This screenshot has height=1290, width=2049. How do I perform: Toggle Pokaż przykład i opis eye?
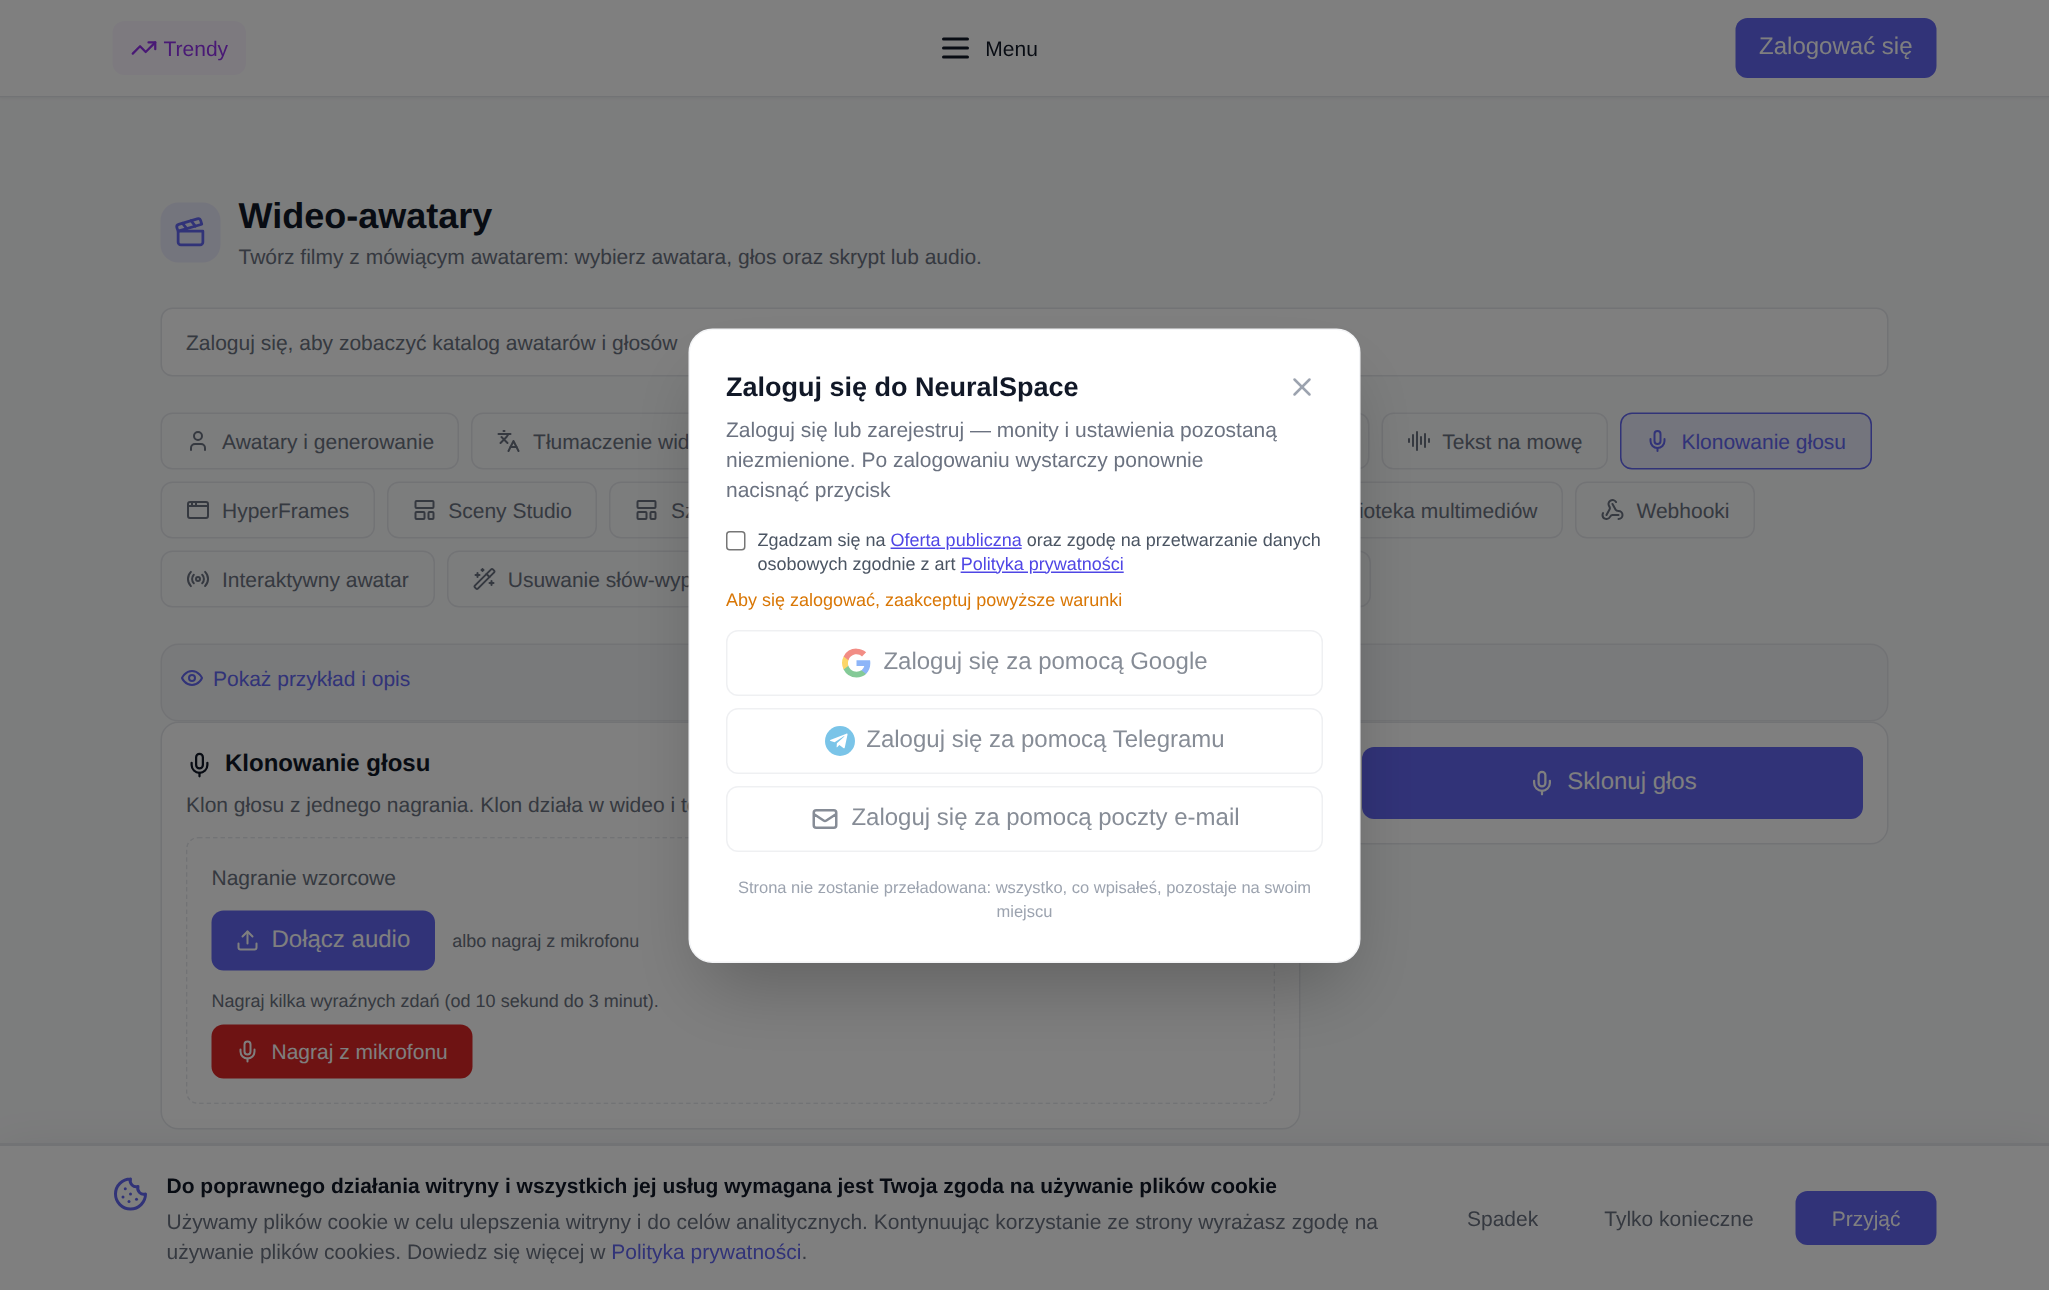(x=192, y=678)
